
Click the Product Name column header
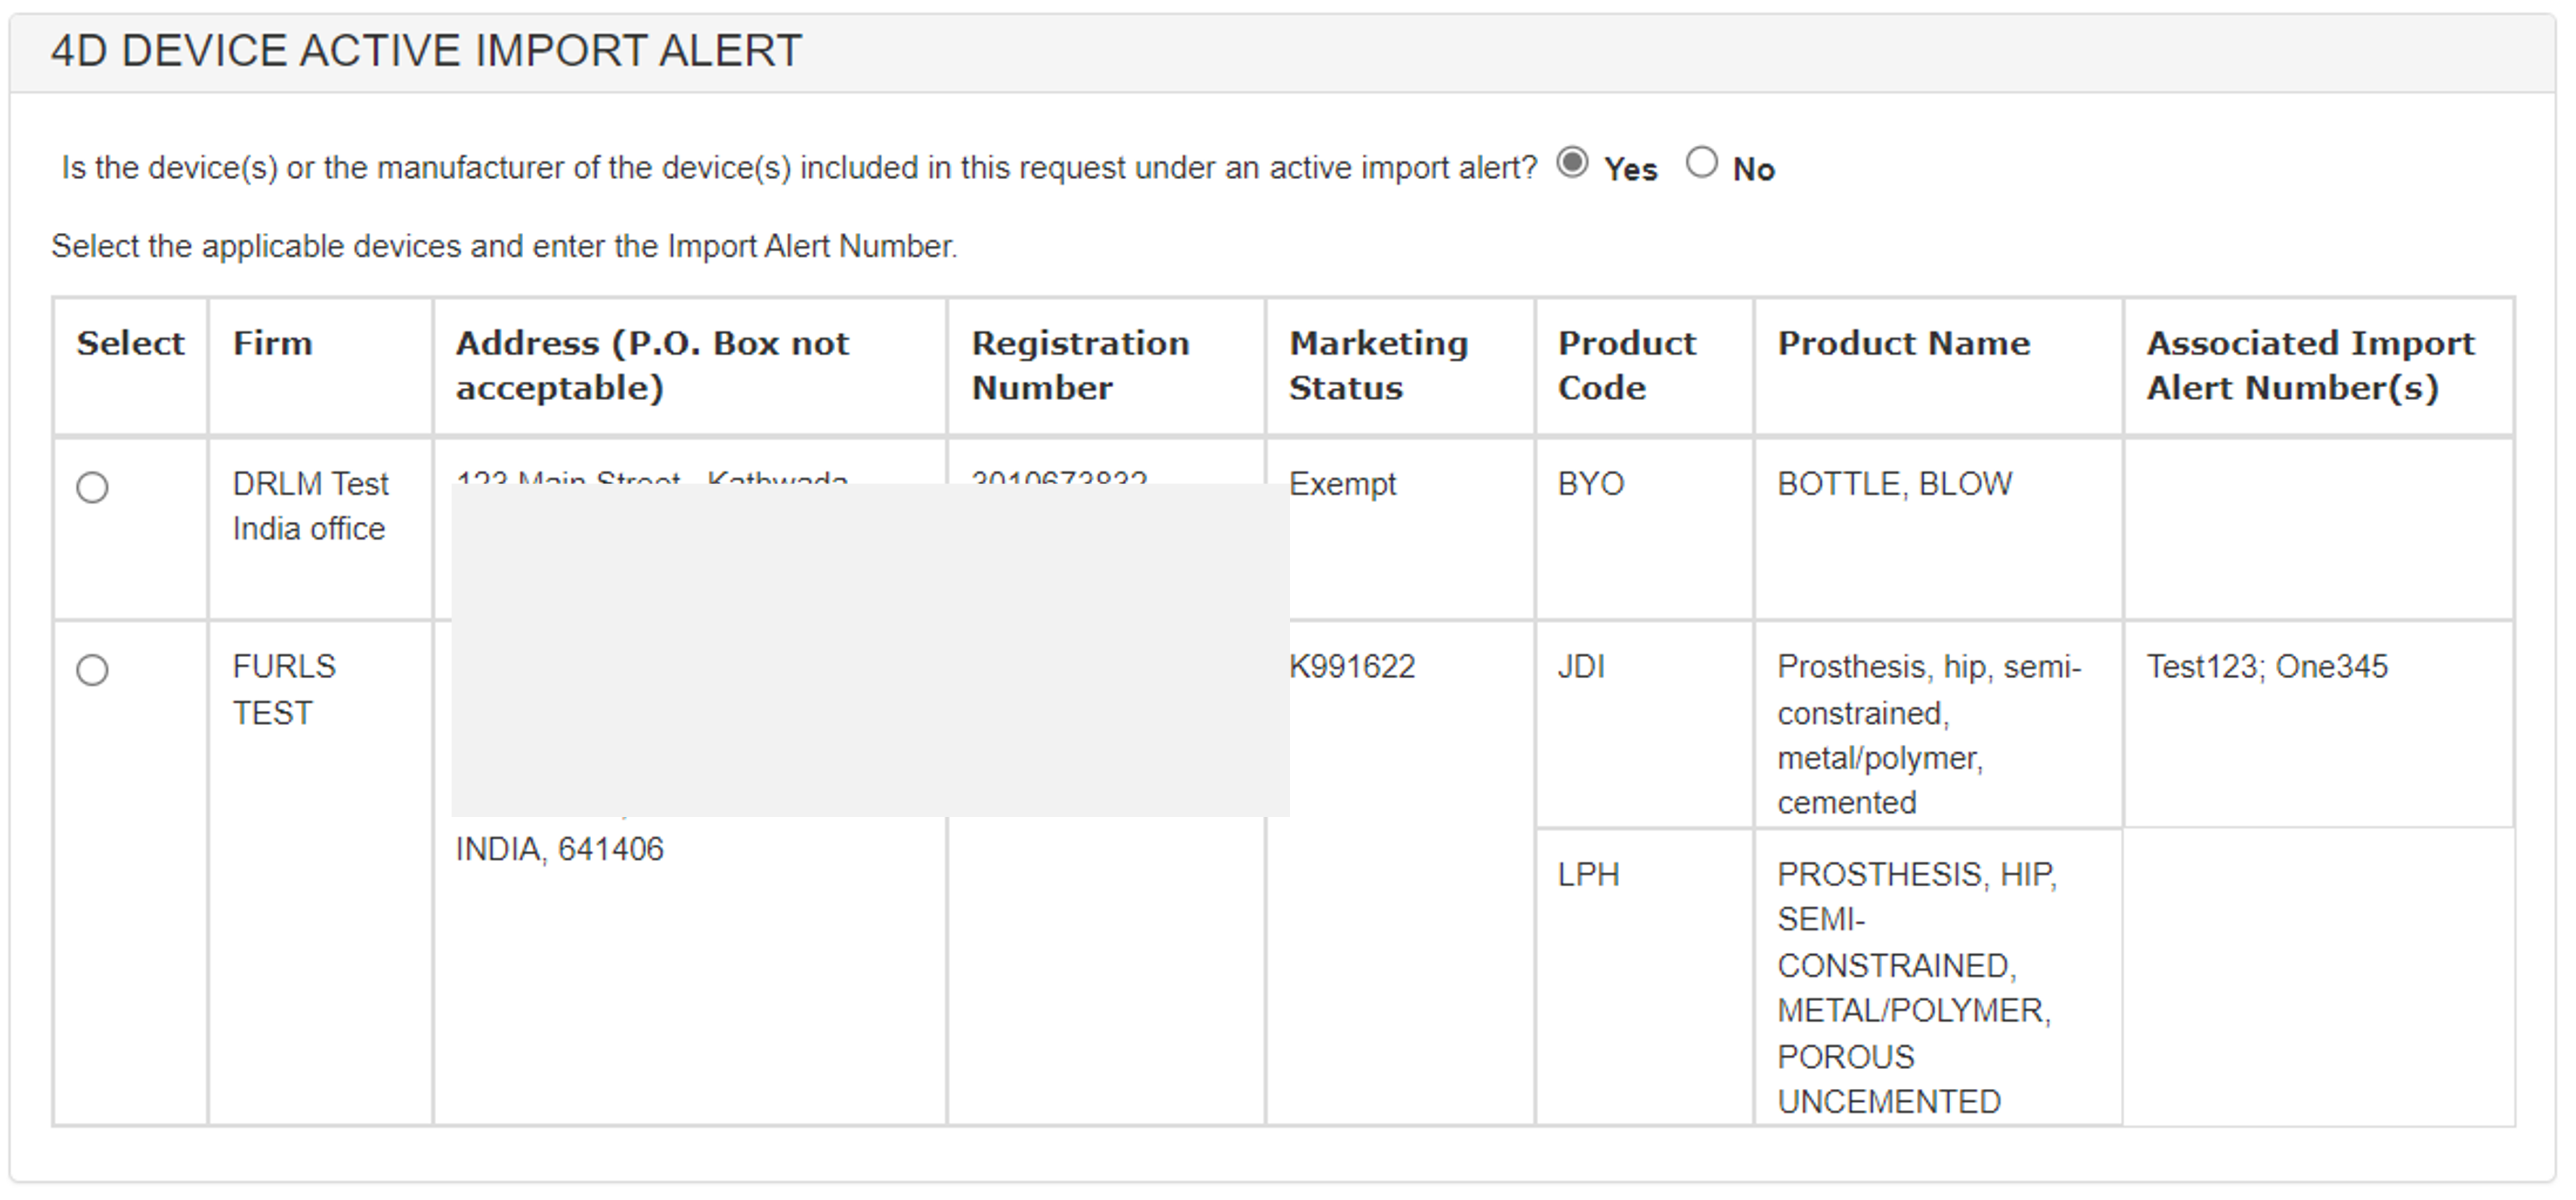coord(1903,344)
